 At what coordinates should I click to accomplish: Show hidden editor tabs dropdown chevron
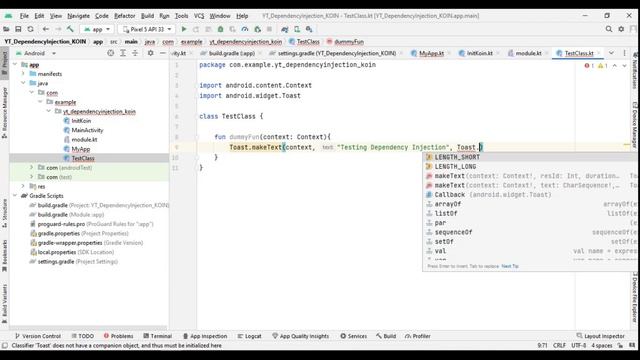pyautogui.click(x=611, y=53)
